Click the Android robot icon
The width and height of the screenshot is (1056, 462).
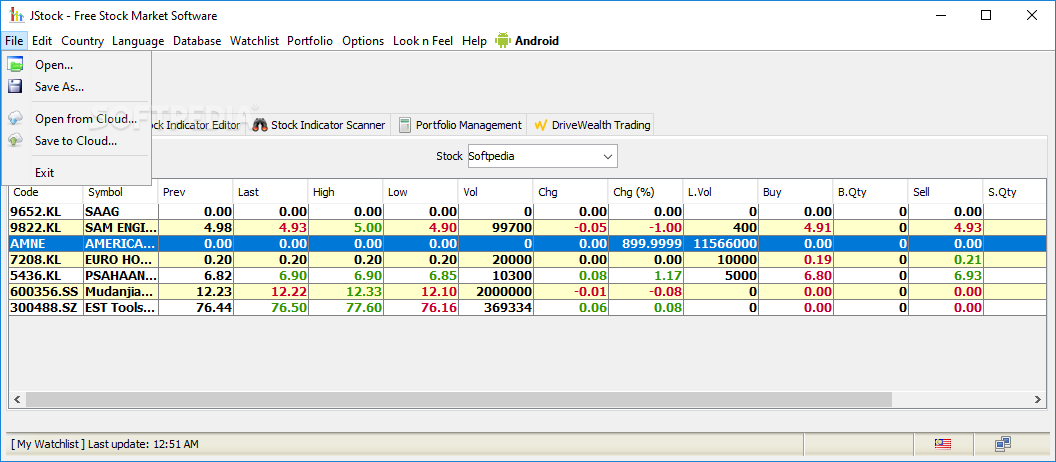point(502,40)
